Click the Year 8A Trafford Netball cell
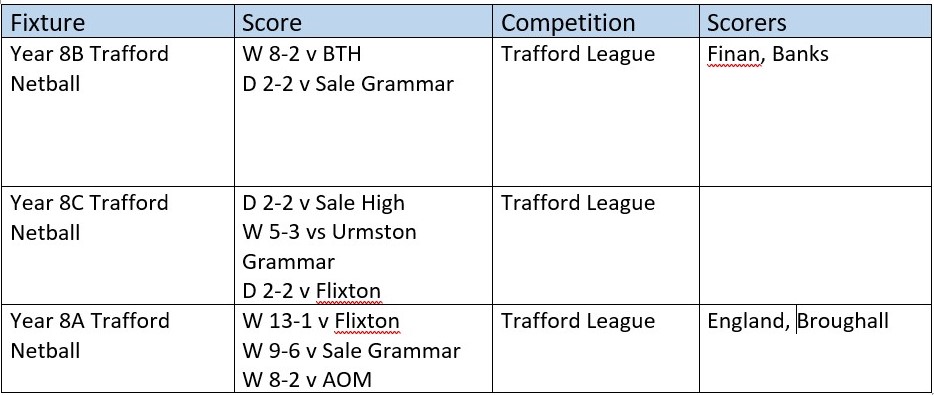This screenshot has height=395, width=934. pyautogui.click(x=119, y=347)
